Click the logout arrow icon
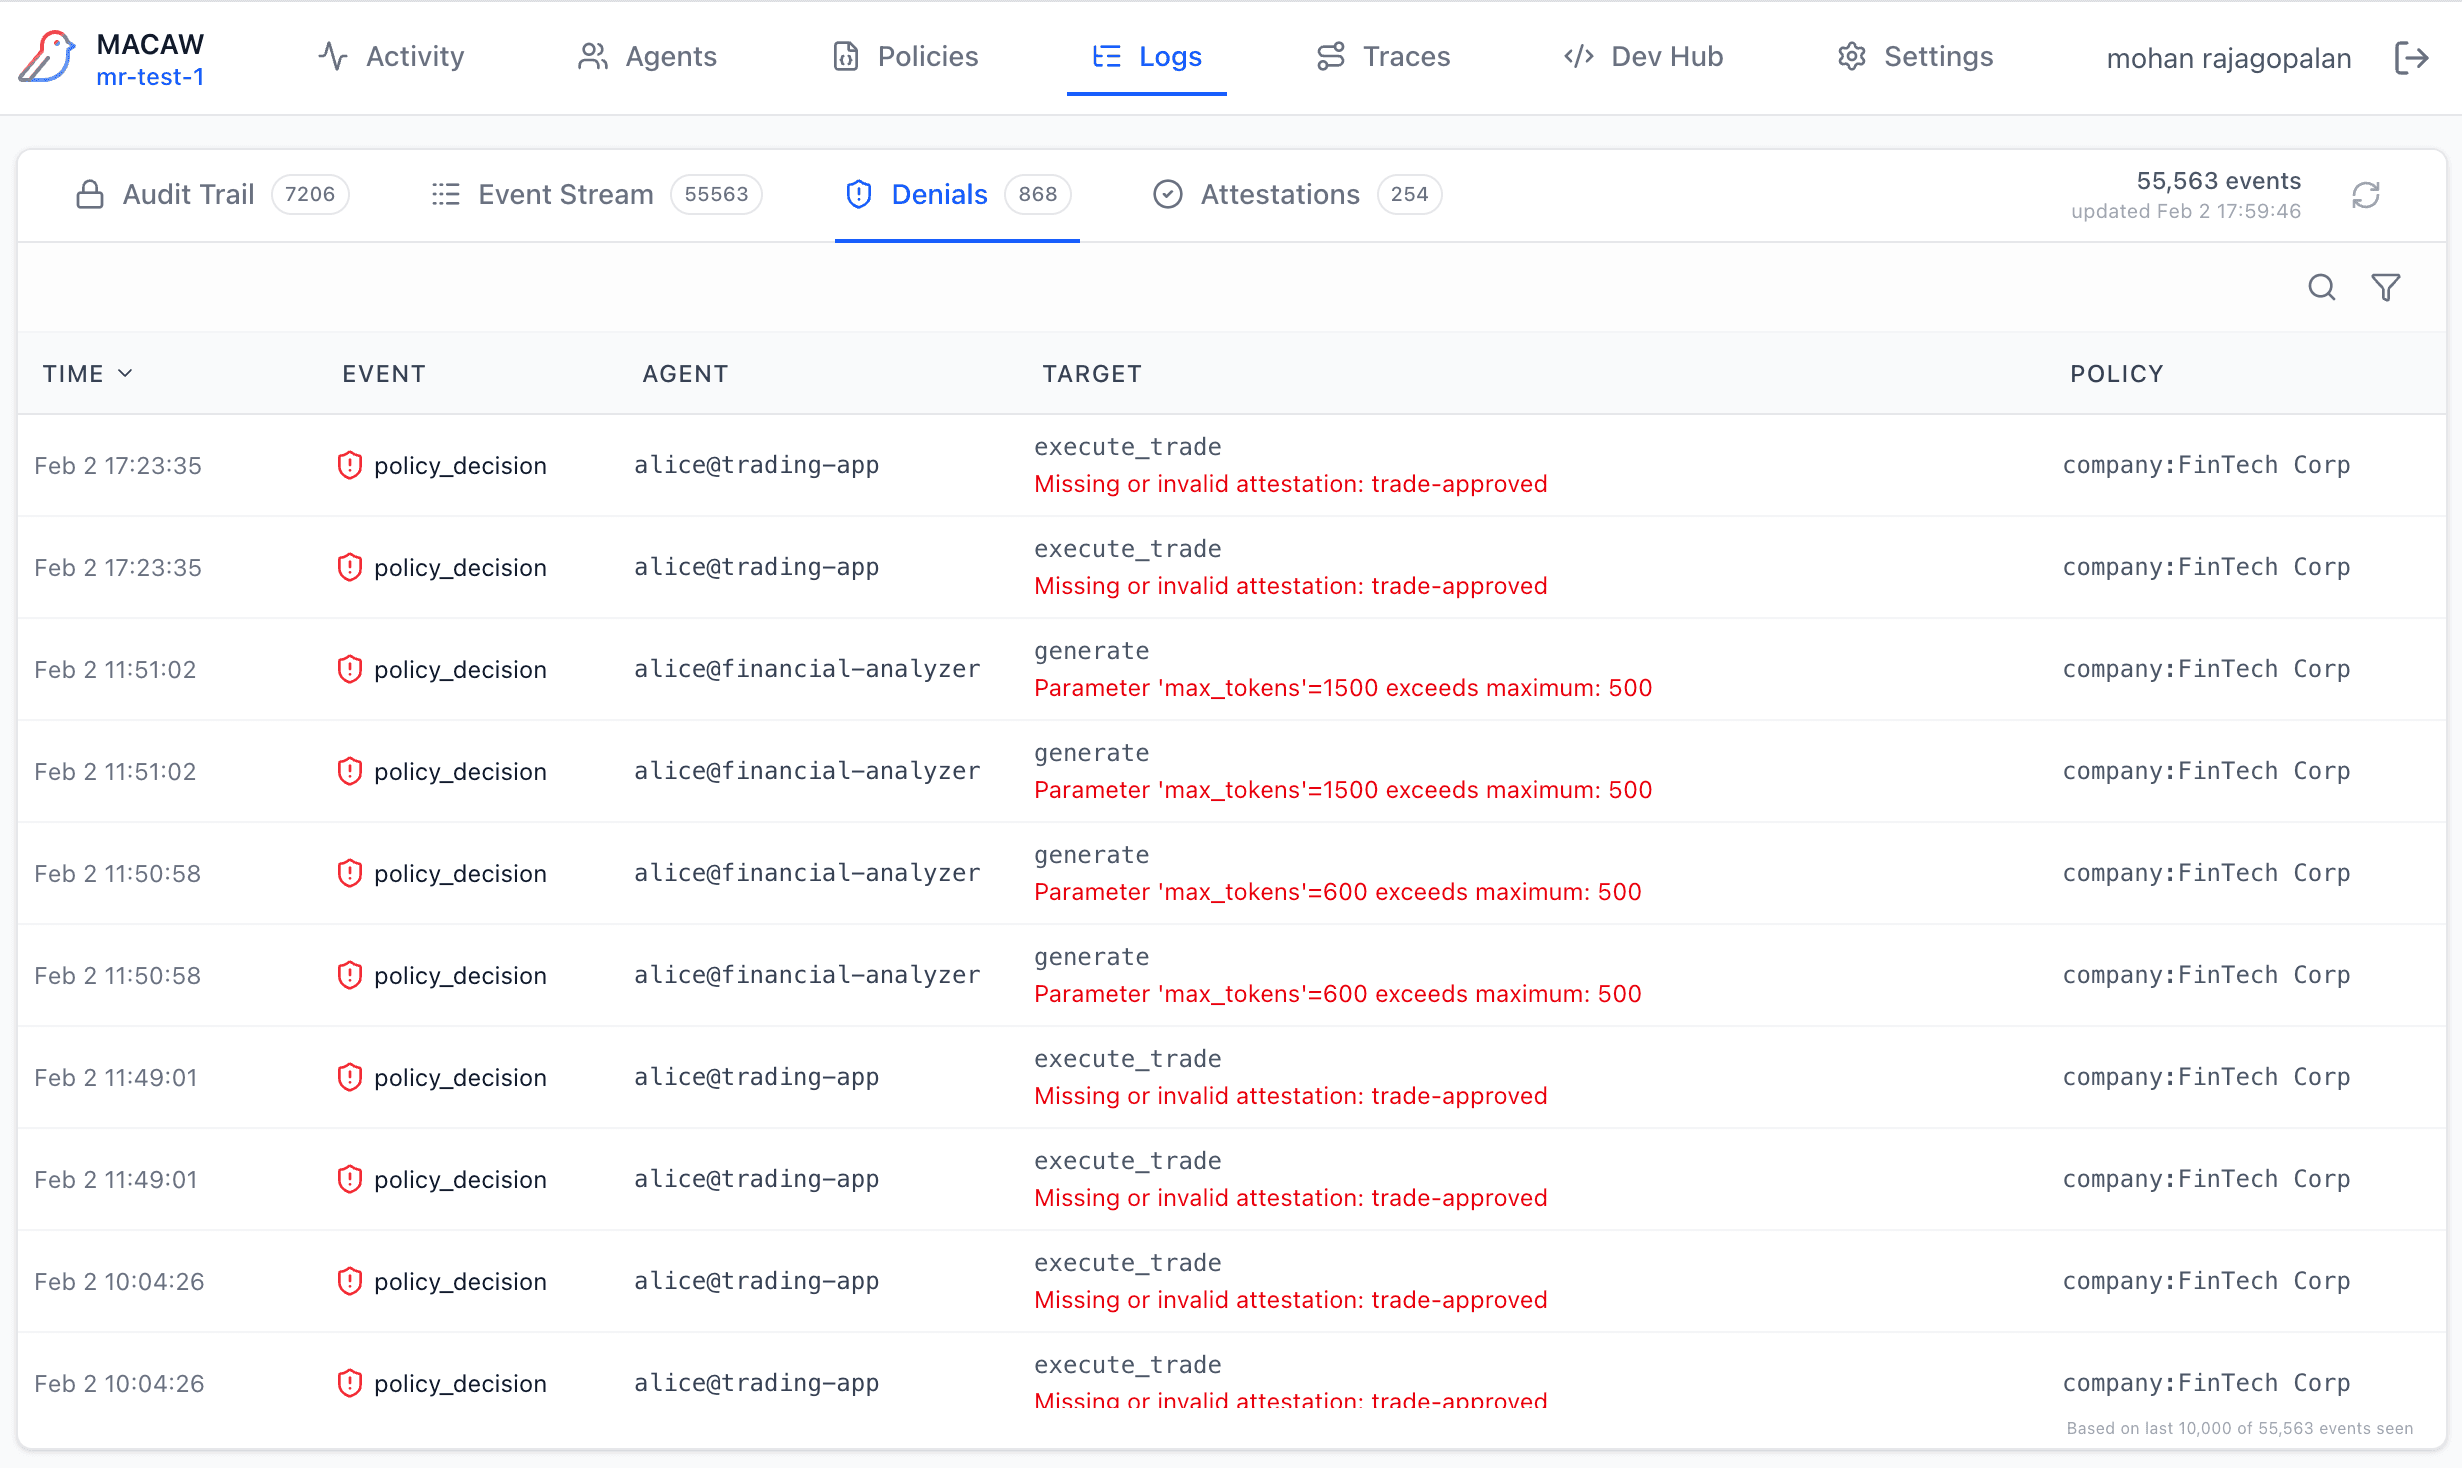The image size is (2462, 1468). pyautogui.click(x=2411, y=58)
